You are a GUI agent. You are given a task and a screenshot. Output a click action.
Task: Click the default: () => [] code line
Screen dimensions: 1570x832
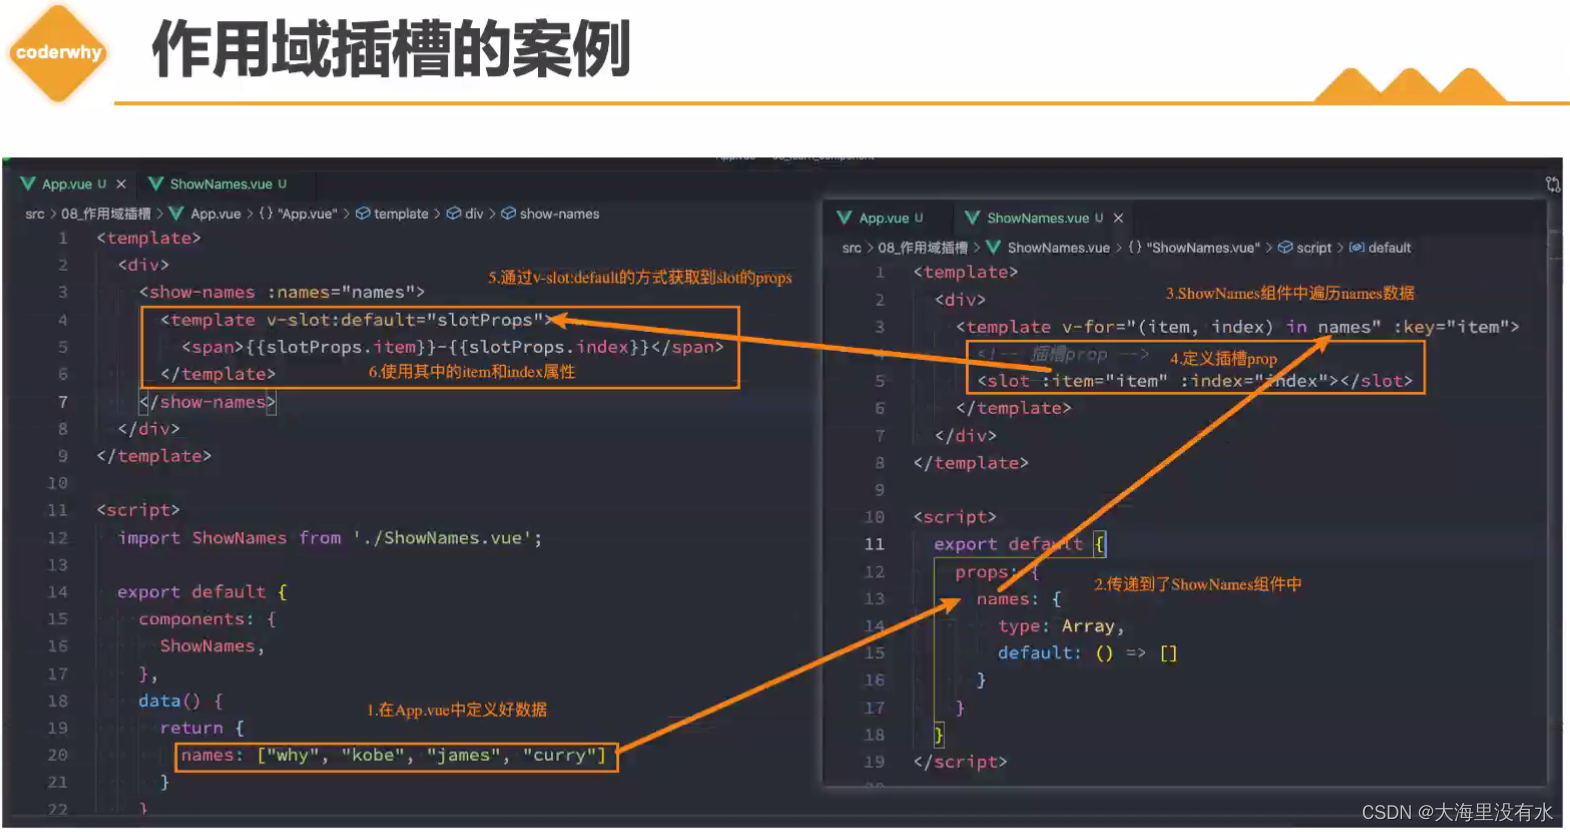[1088, 653]
